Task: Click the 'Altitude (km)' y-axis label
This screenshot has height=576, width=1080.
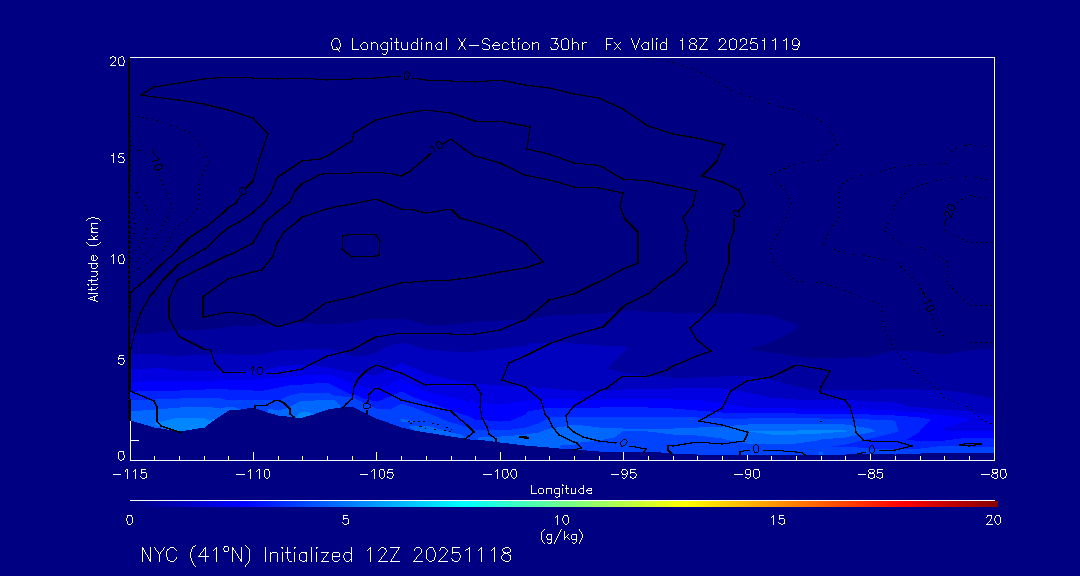Action: point(93,259)
